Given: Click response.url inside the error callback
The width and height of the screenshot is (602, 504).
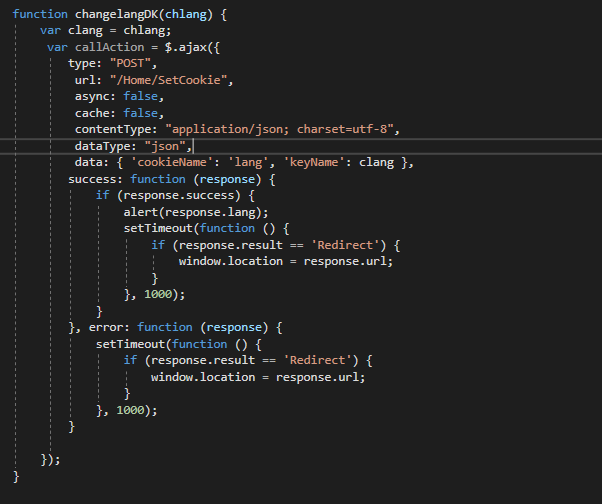Looking at the screenshot, I should pos(317,377).
